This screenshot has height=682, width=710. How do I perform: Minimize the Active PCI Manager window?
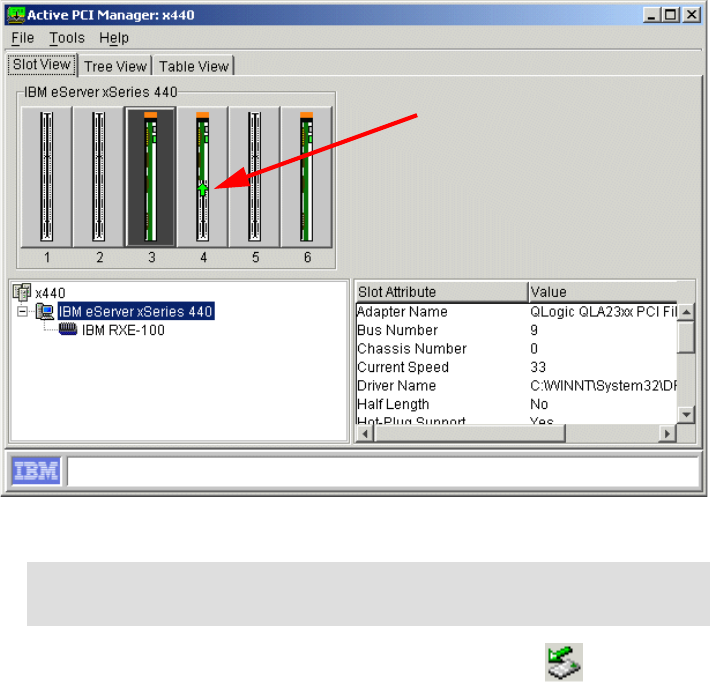(651, 15)
